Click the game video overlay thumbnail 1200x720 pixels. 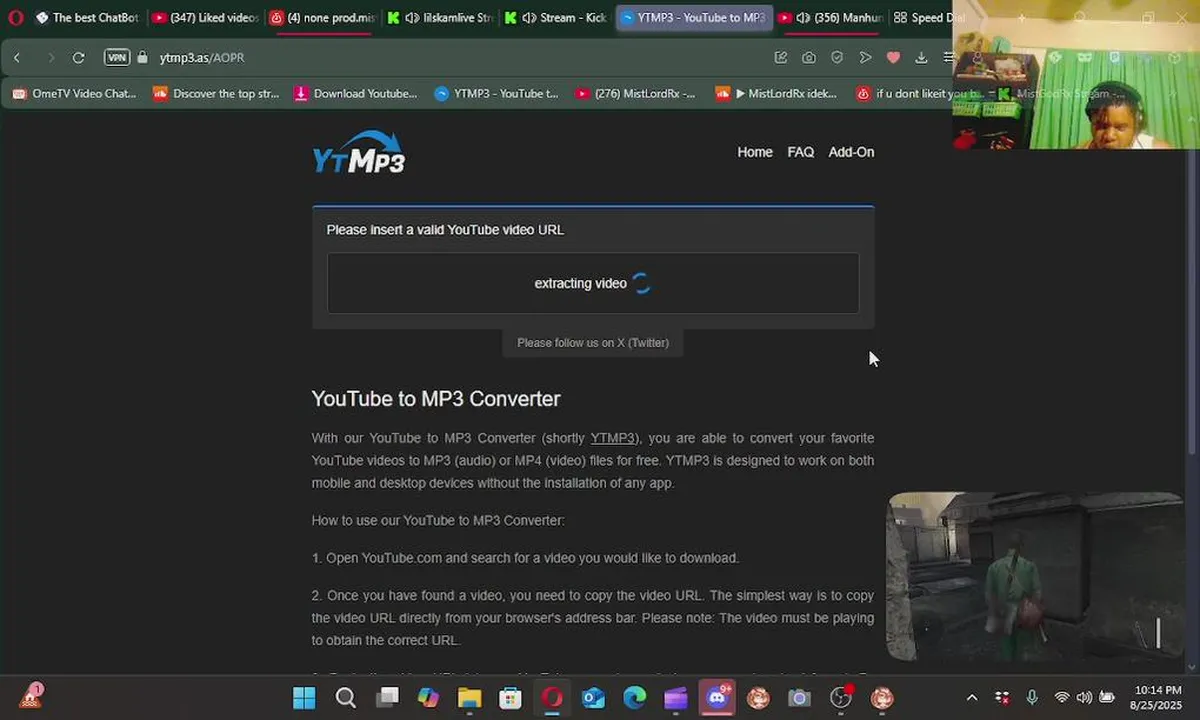(x=1035, y=576)
